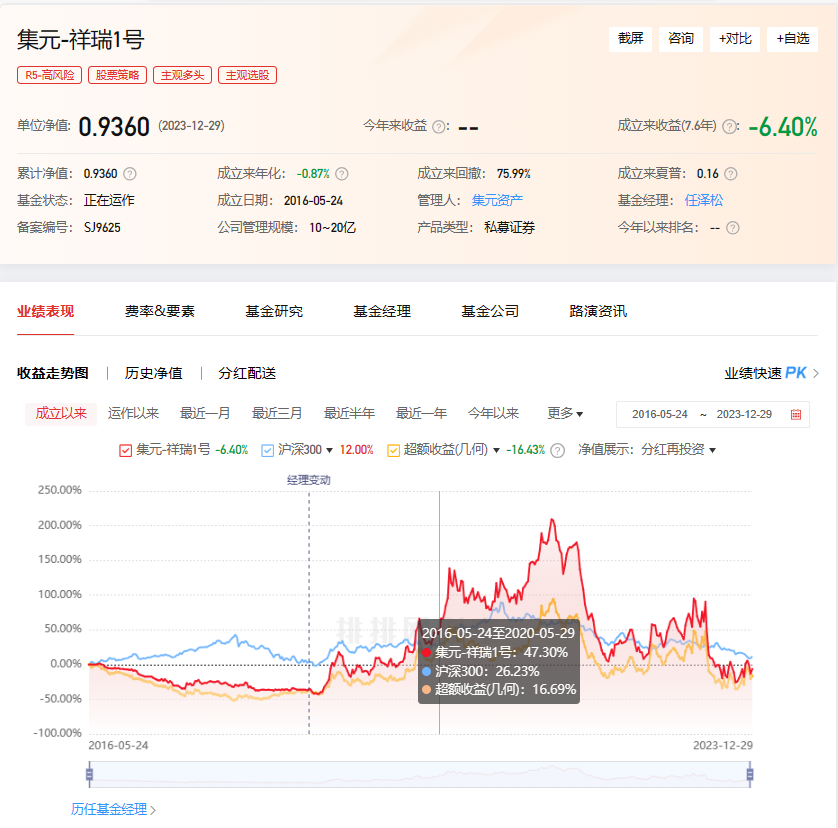Open 业绩快速 PK link
The height and width of the screenshot is (828, 838).
pyautogui.click(x=771, y=373)
